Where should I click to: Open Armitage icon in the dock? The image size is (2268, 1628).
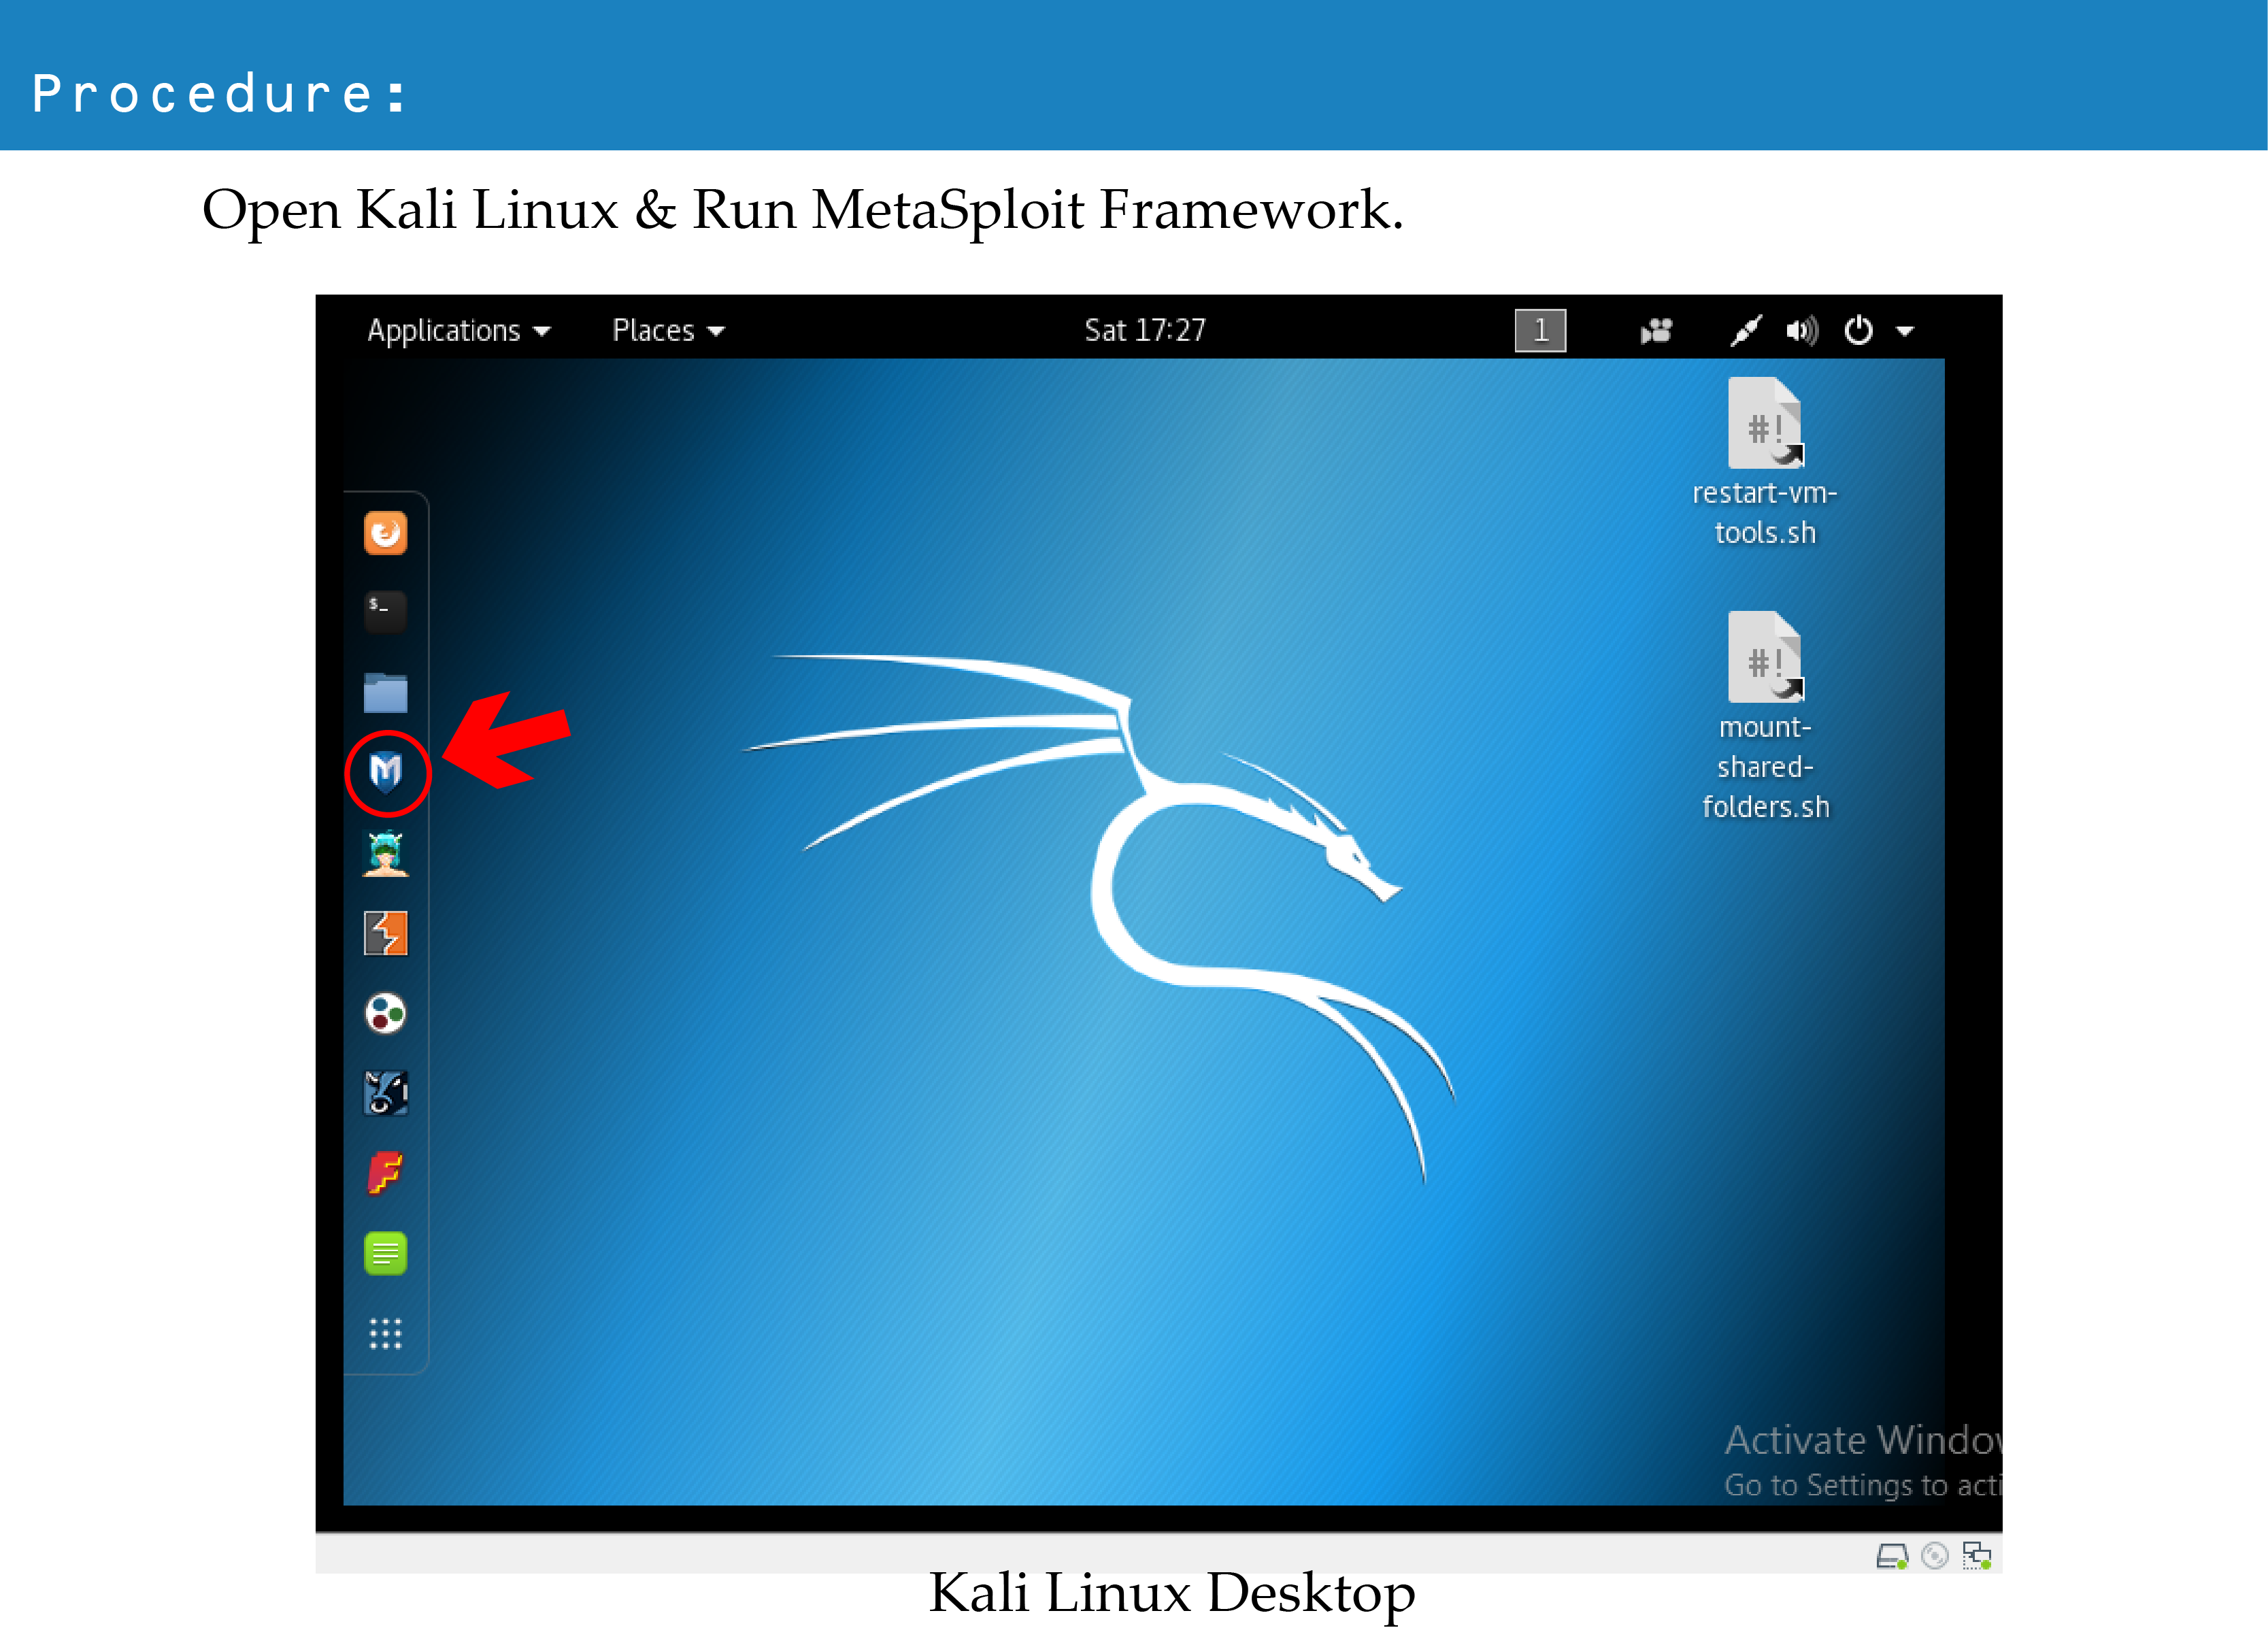pos(385,853)
